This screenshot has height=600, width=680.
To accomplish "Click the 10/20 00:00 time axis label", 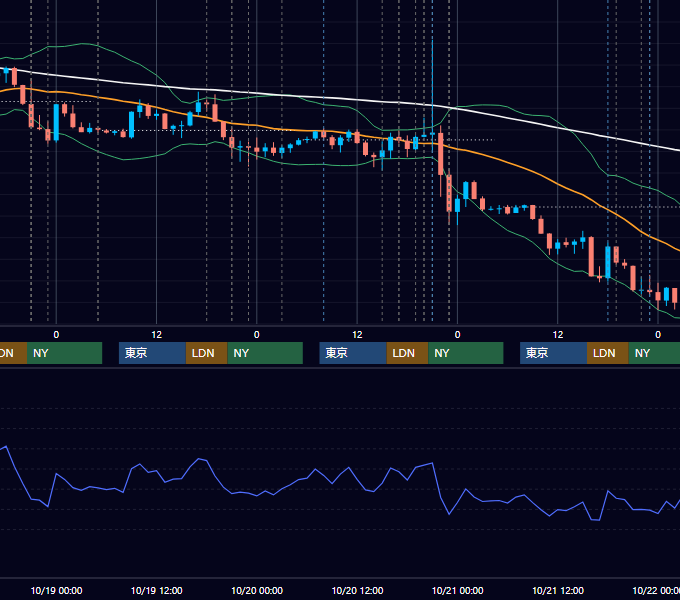I will tap(257, 590).
